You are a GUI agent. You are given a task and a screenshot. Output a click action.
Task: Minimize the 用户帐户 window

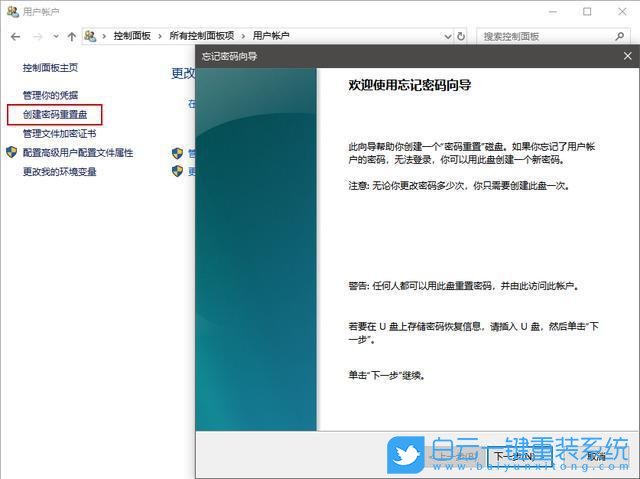tap(553, 11)
